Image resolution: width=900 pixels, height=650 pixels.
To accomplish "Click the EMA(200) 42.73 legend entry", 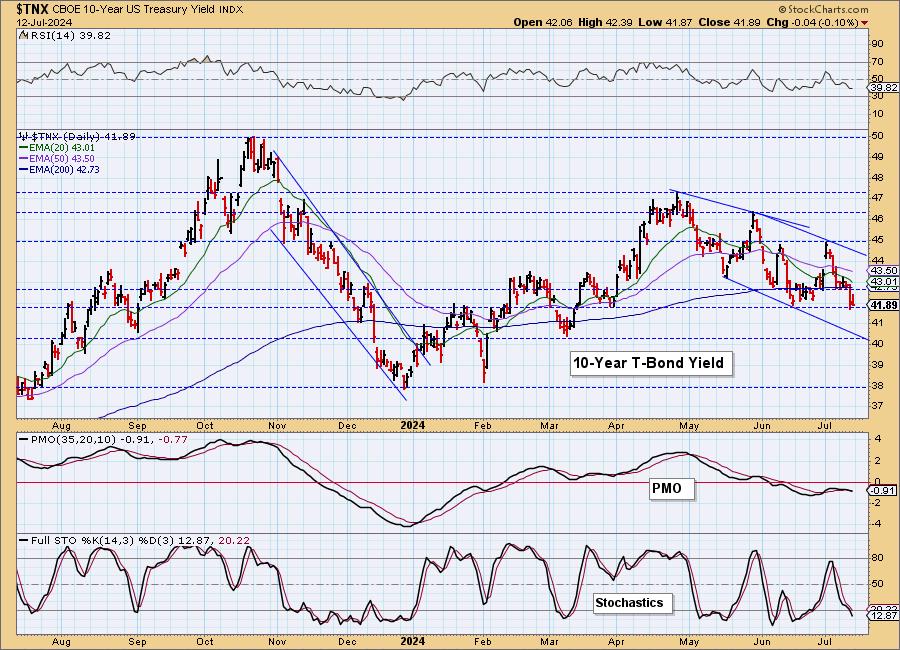I will pyautogui.click(x=64, y=169).
